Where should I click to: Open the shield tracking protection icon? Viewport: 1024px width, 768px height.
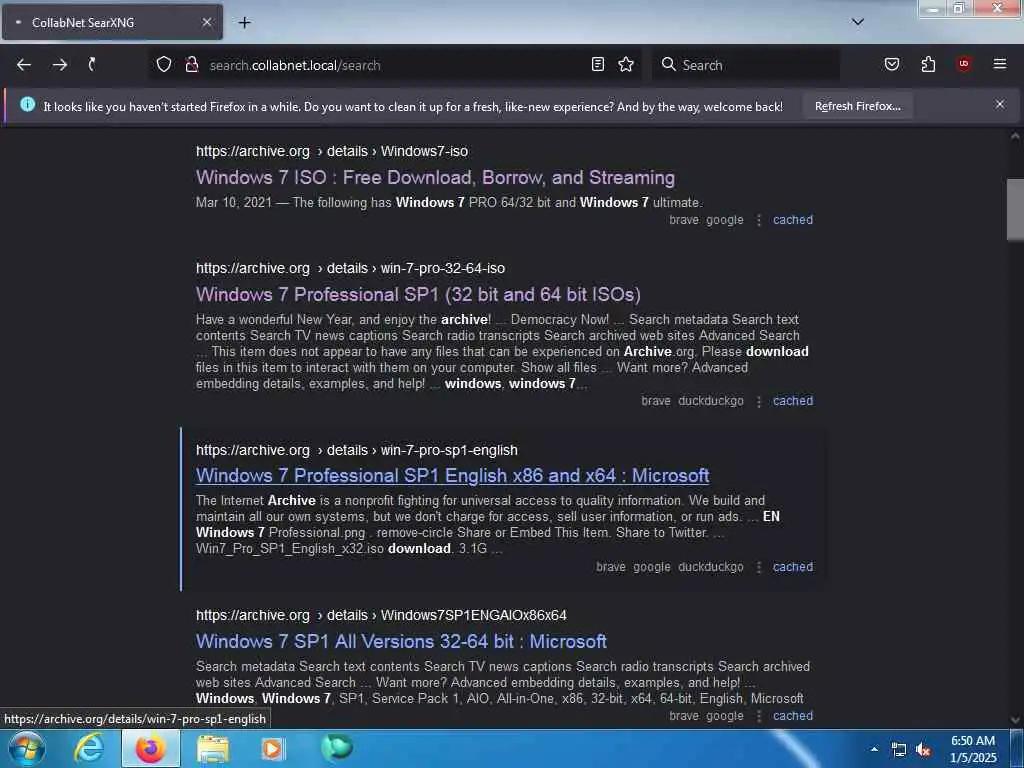[164, 64]
